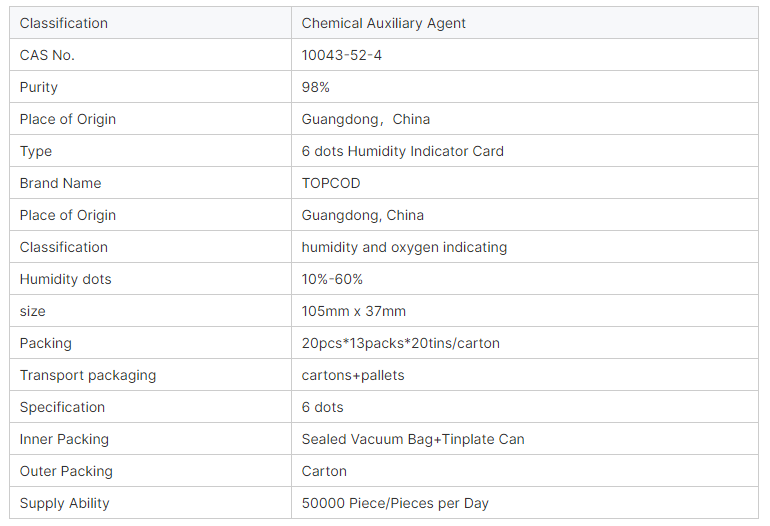Image resolution: width=770 pixels, height=526 pixels.
Task: Select the Inner Packing label
Action: (64, 439)
